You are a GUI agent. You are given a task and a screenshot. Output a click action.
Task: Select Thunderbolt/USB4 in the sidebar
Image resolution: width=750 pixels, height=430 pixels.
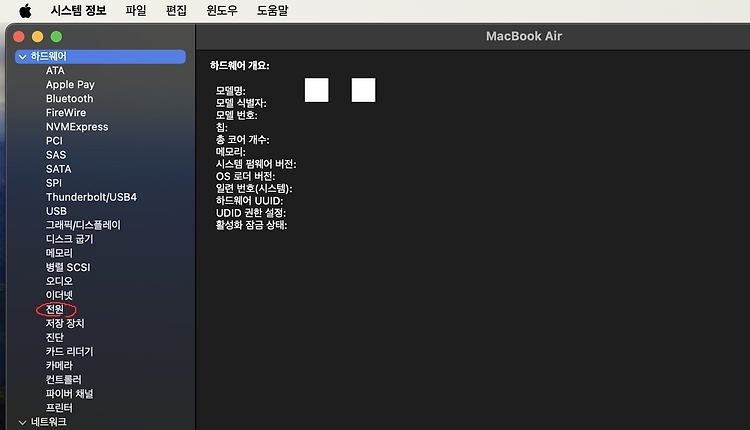tap(91, 197)
